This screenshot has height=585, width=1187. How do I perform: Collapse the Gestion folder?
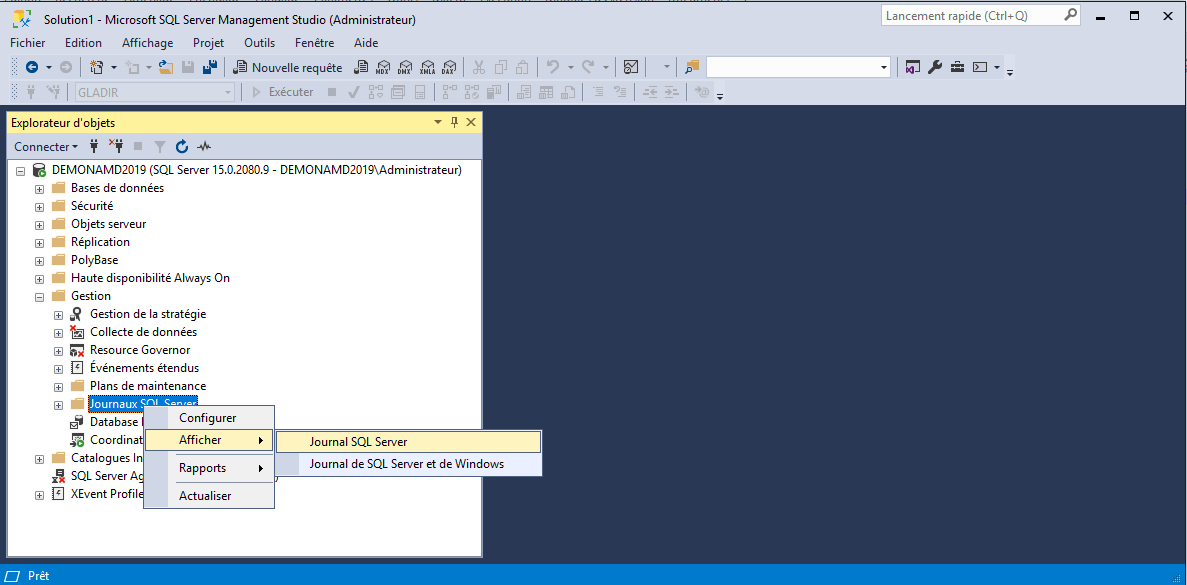(x=39, y=297)
